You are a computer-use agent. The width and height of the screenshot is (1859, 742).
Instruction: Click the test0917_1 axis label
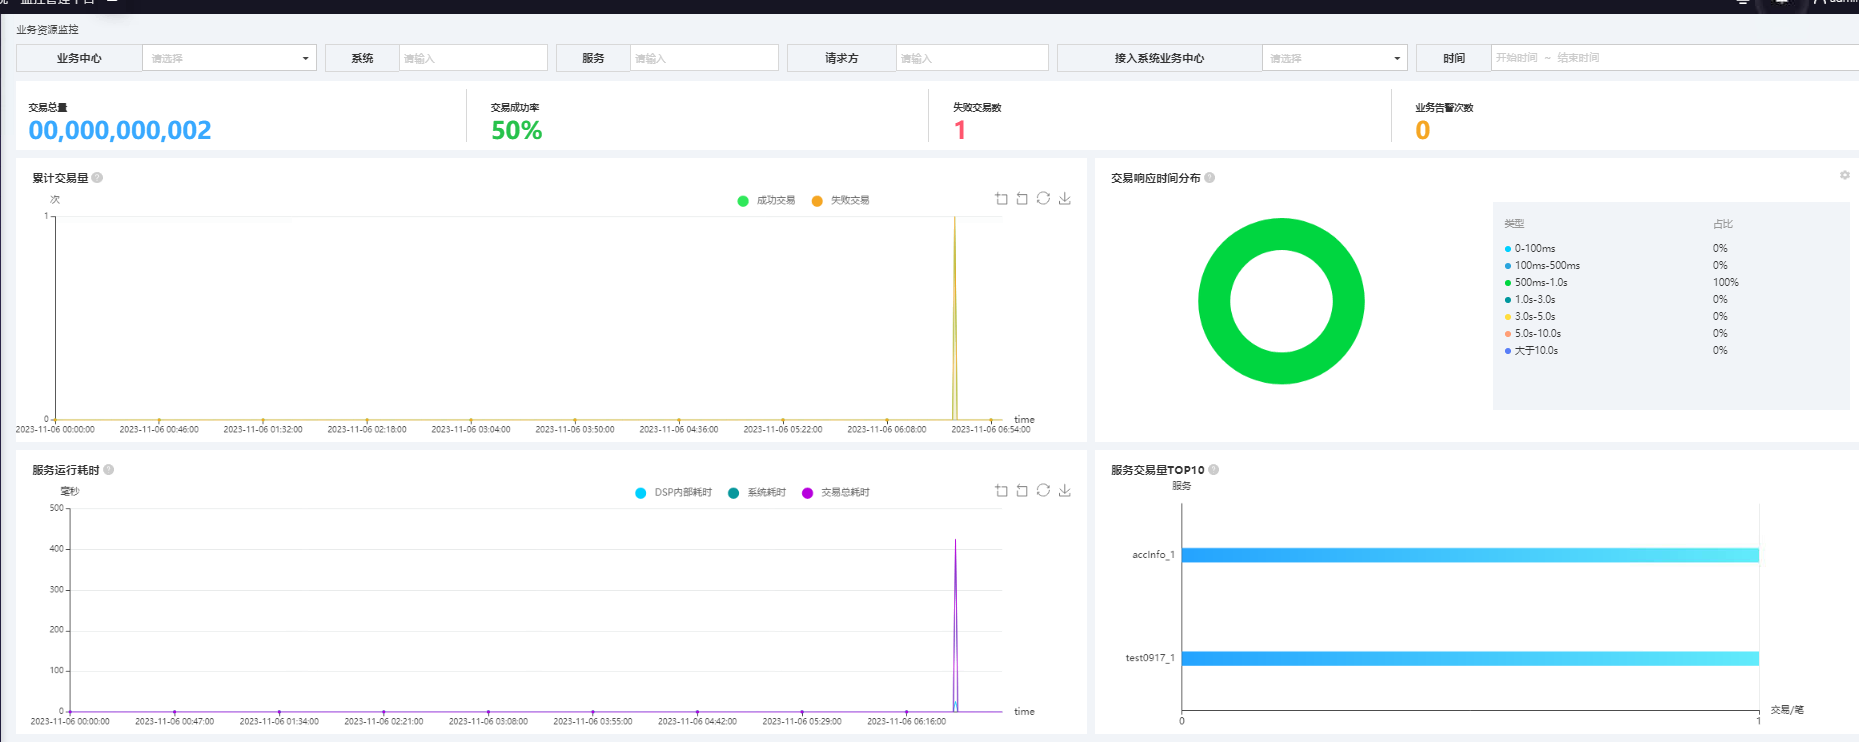[1150, 657]
